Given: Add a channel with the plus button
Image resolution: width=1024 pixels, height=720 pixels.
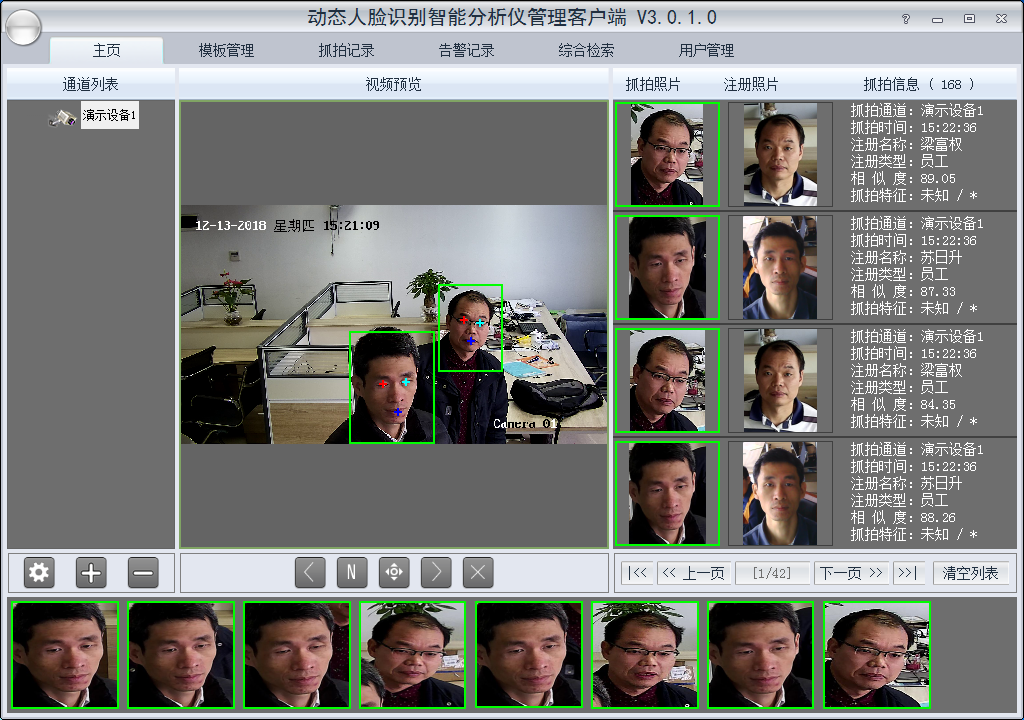Looking at the screenshot, I should (91, 573).
